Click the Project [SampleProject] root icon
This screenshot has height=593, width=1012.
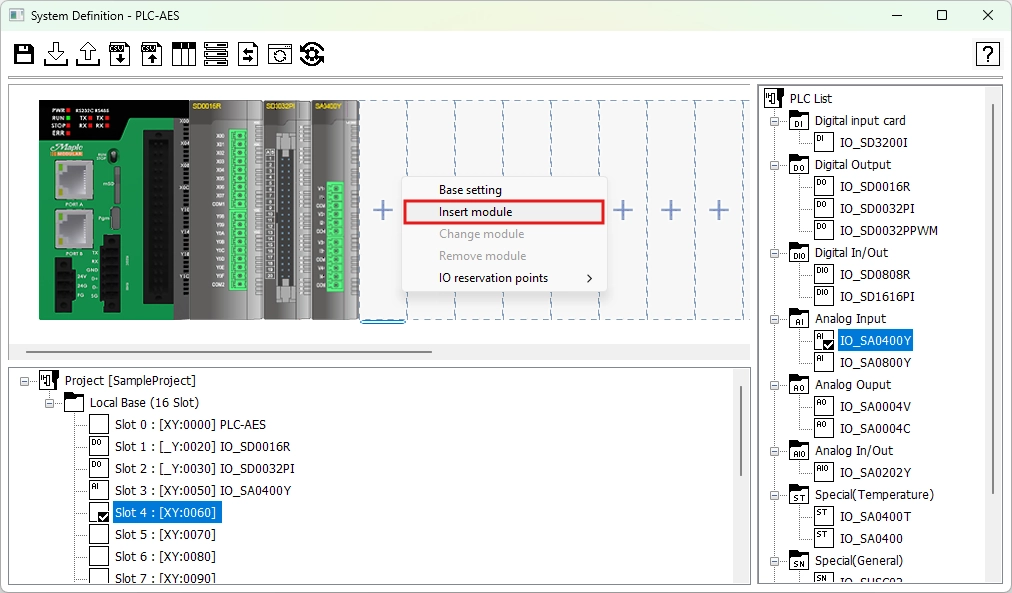pos(49,381)
